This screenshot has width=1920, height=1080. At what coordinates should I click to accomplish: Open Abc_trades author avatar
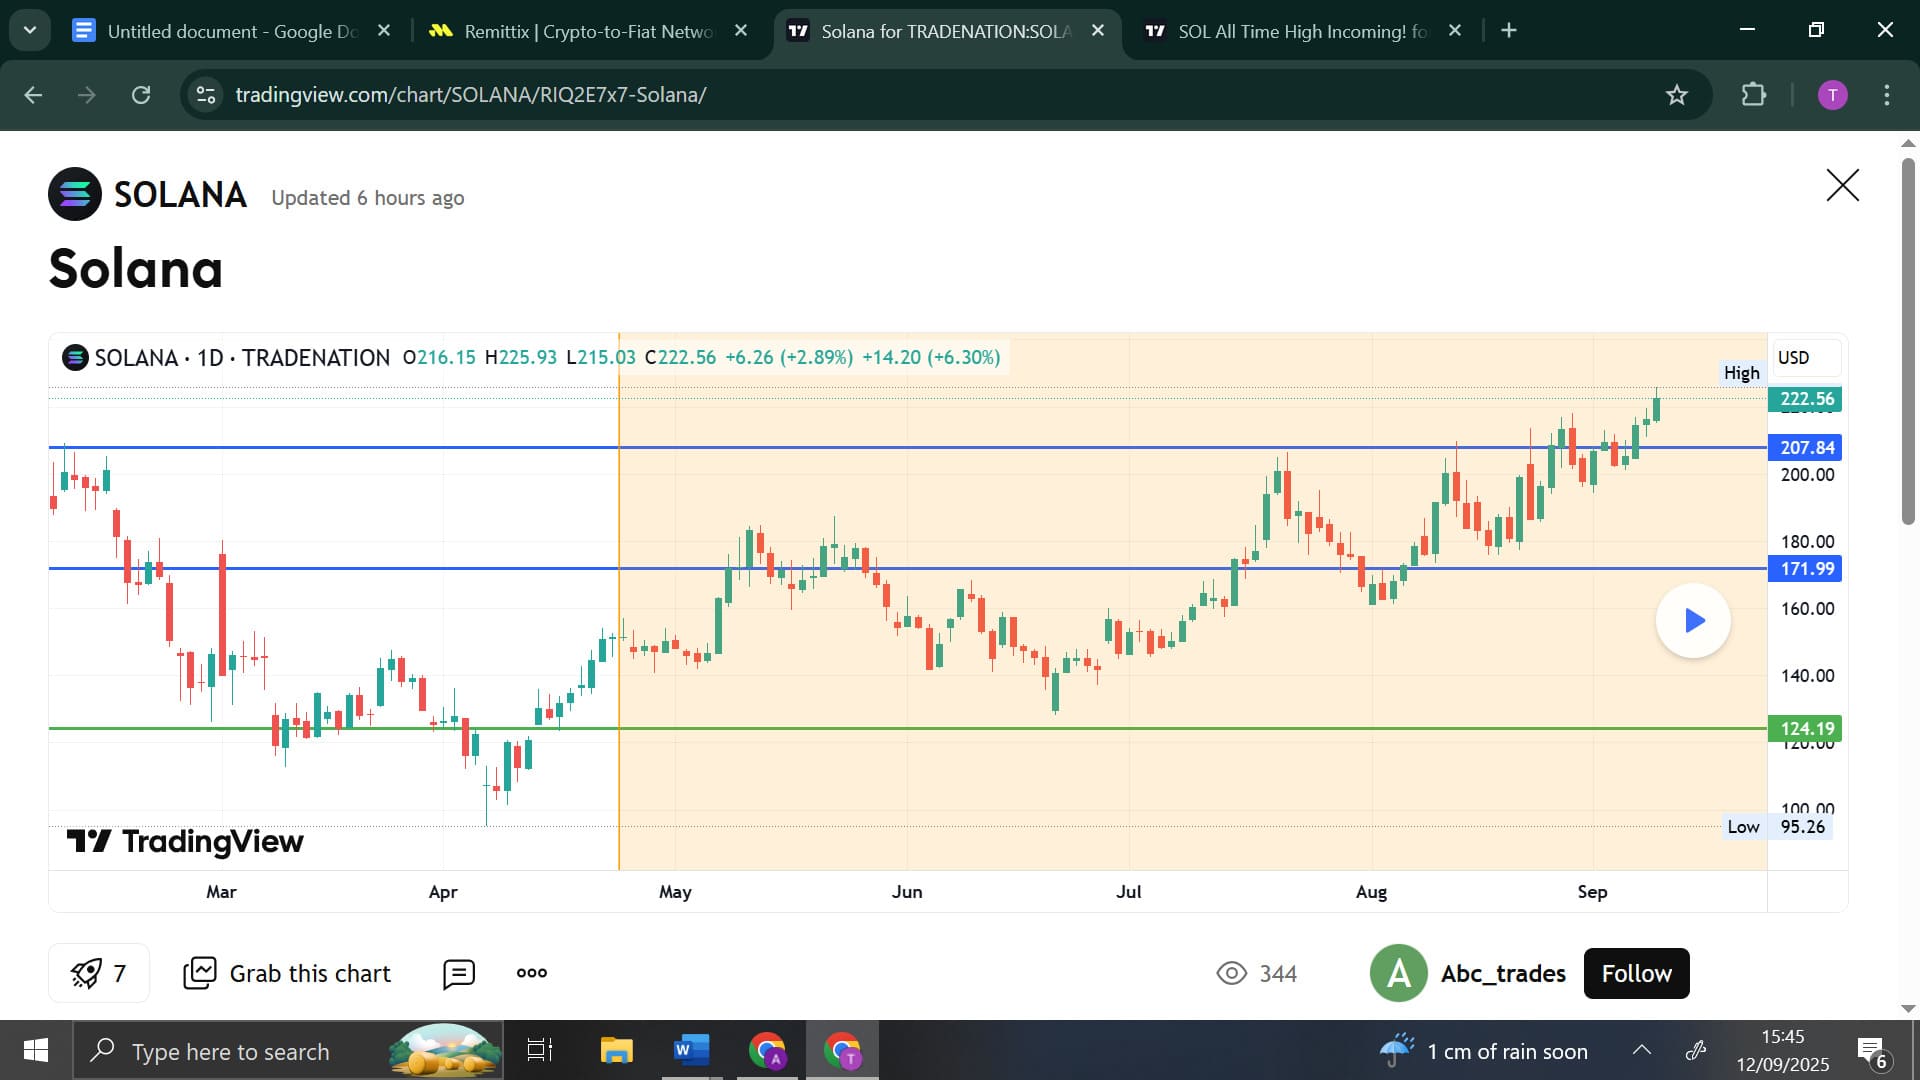(1398, 973)
